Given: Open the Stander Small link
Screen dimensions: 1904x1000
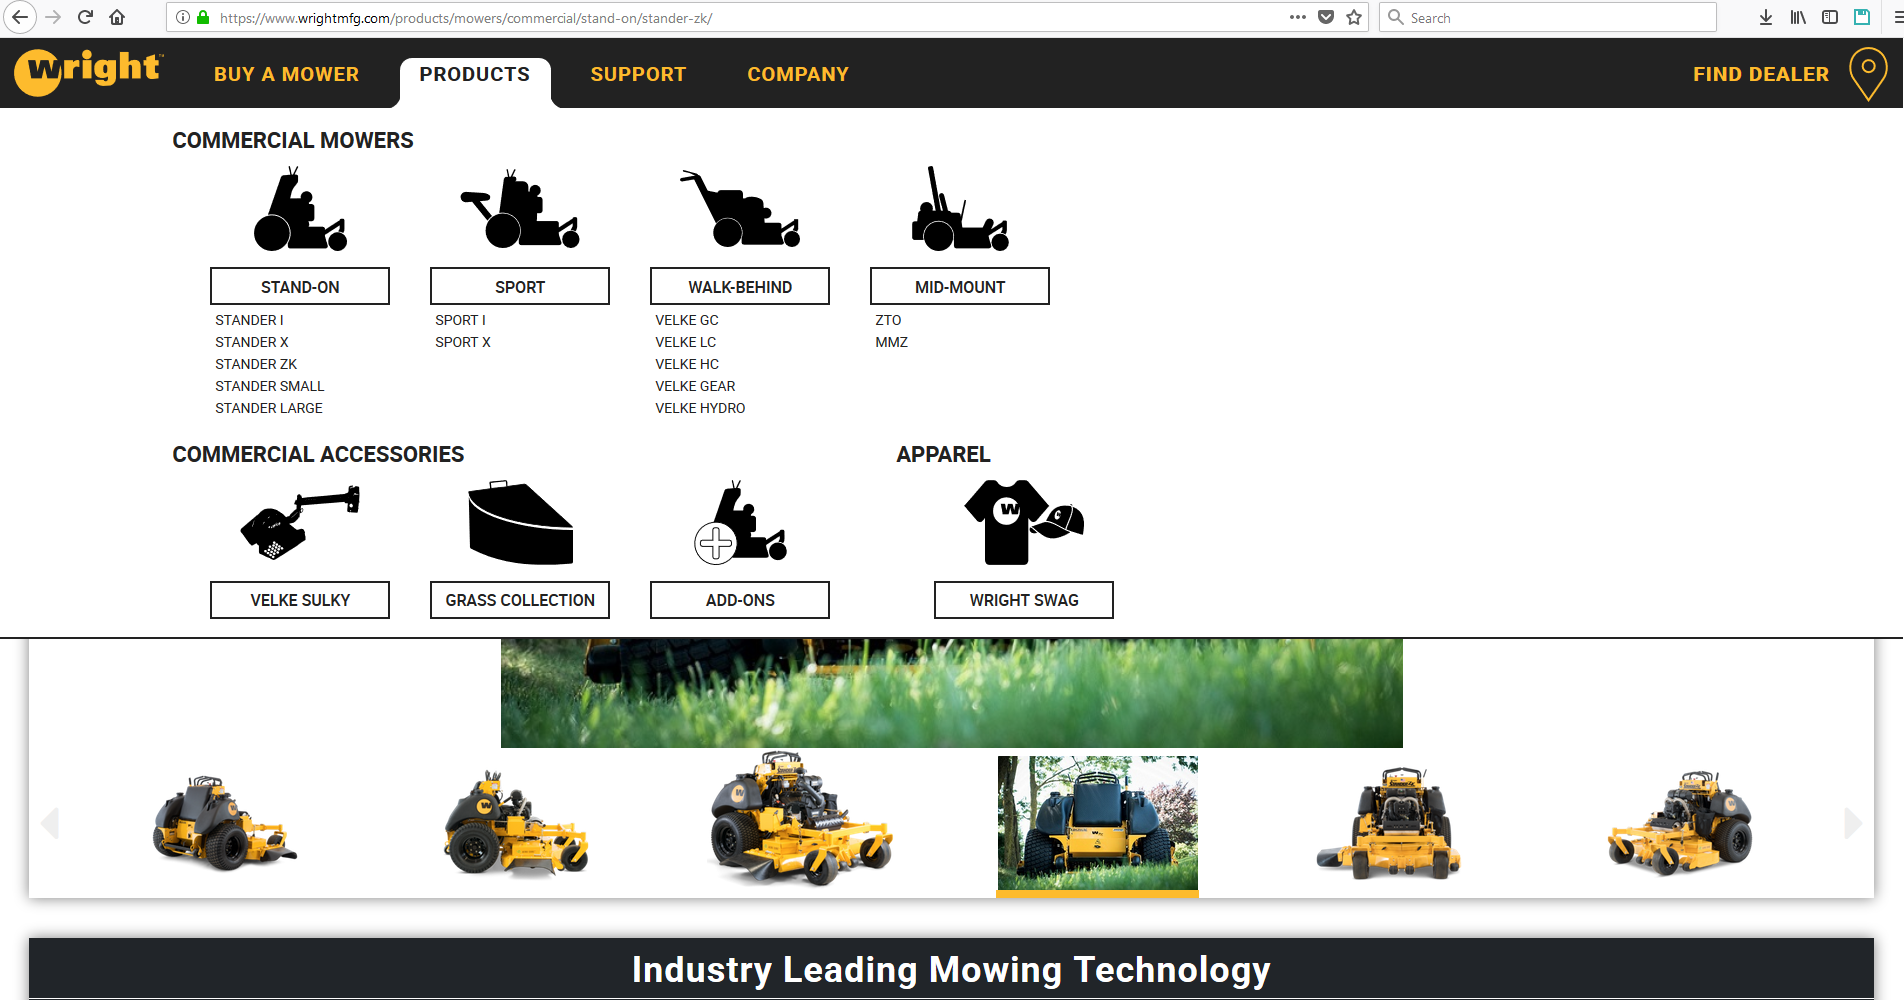Looking at the screenshot, I should click(270, 386).
